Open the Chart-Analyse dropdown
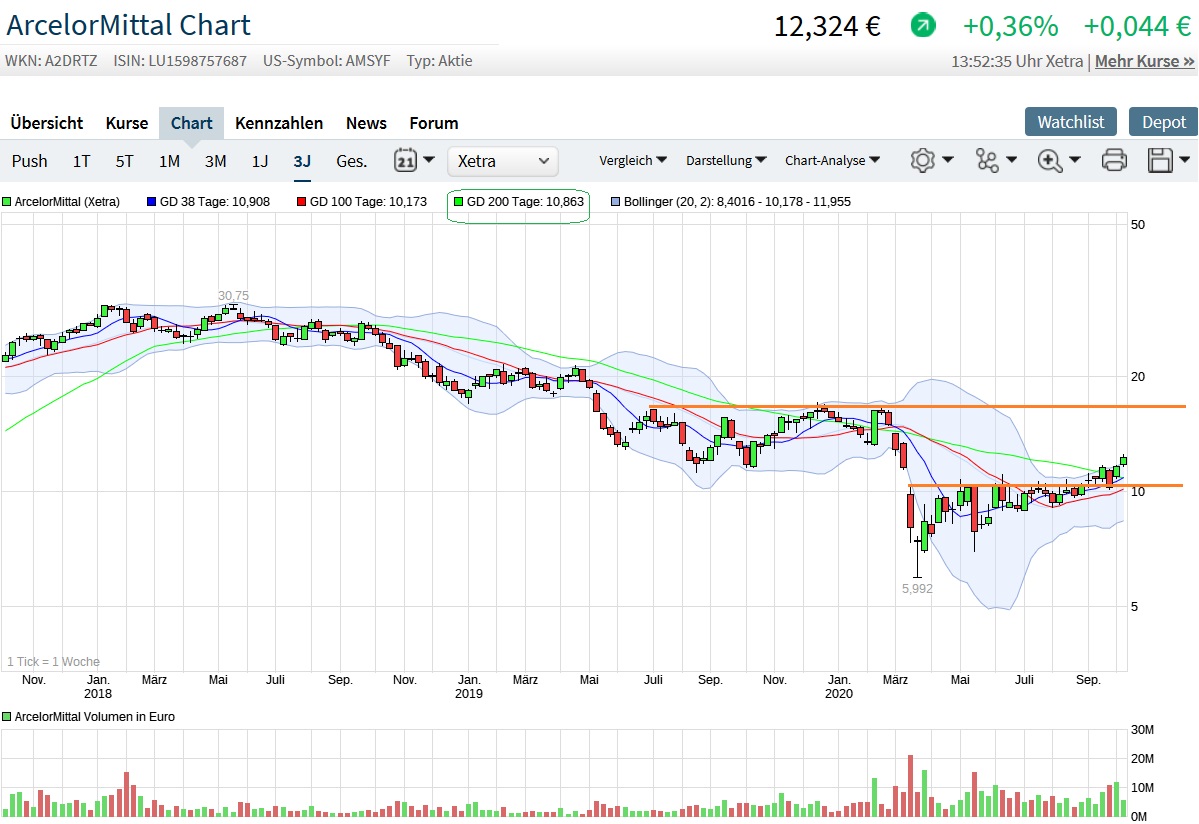 825,160
